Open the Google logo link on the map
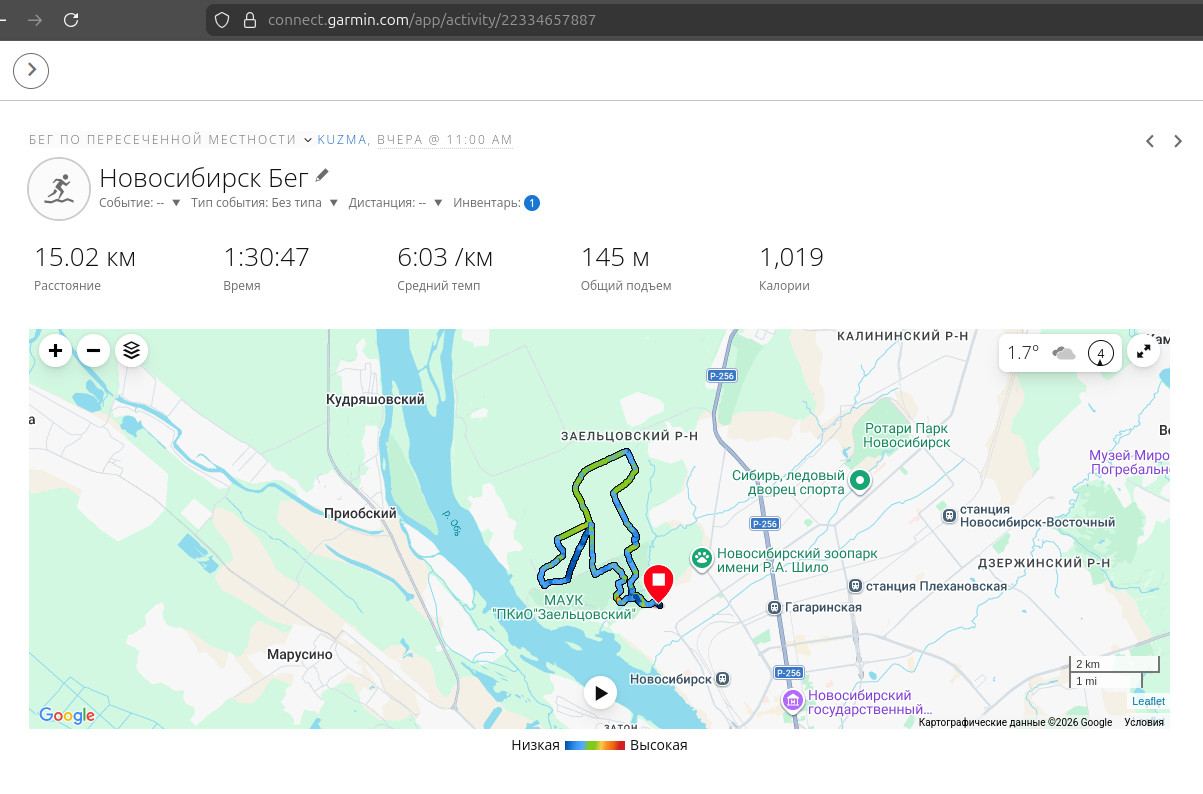This screenshot has width=1203, height=794. pos(67,715)
